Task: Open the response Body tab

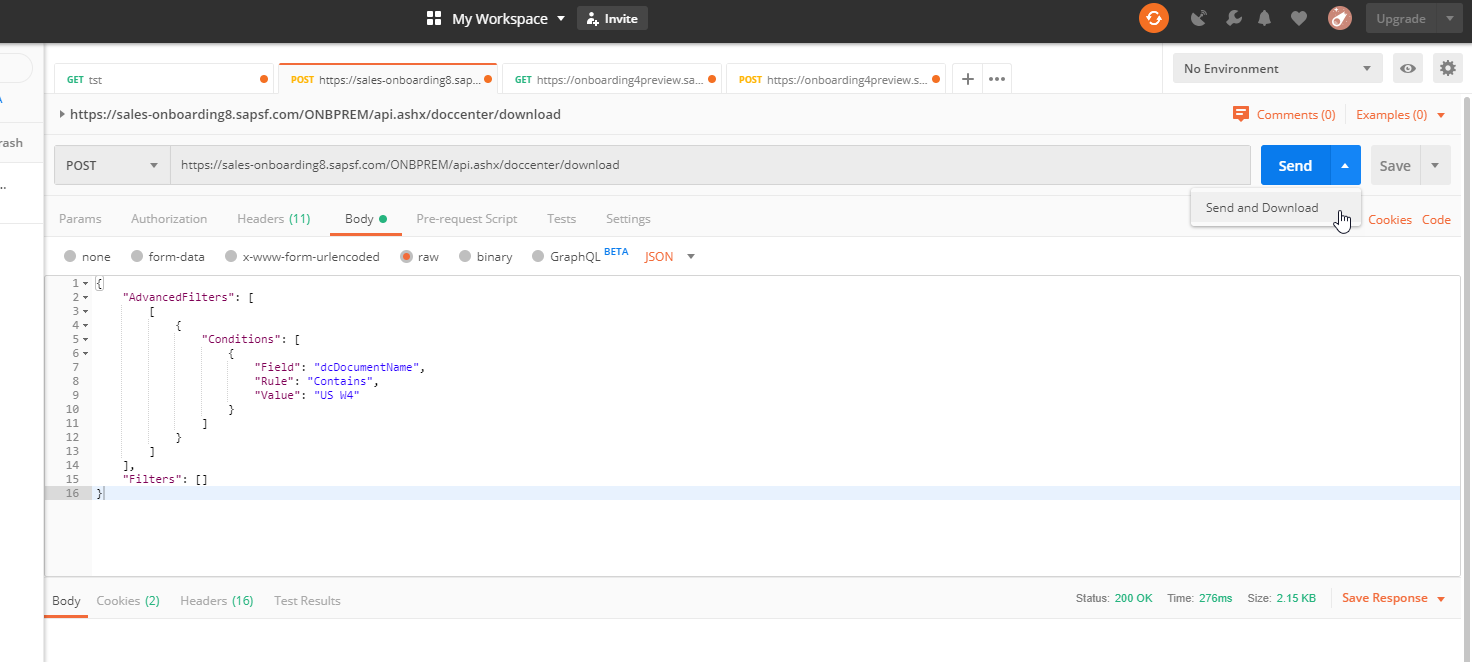Action: tap(66, 600)
